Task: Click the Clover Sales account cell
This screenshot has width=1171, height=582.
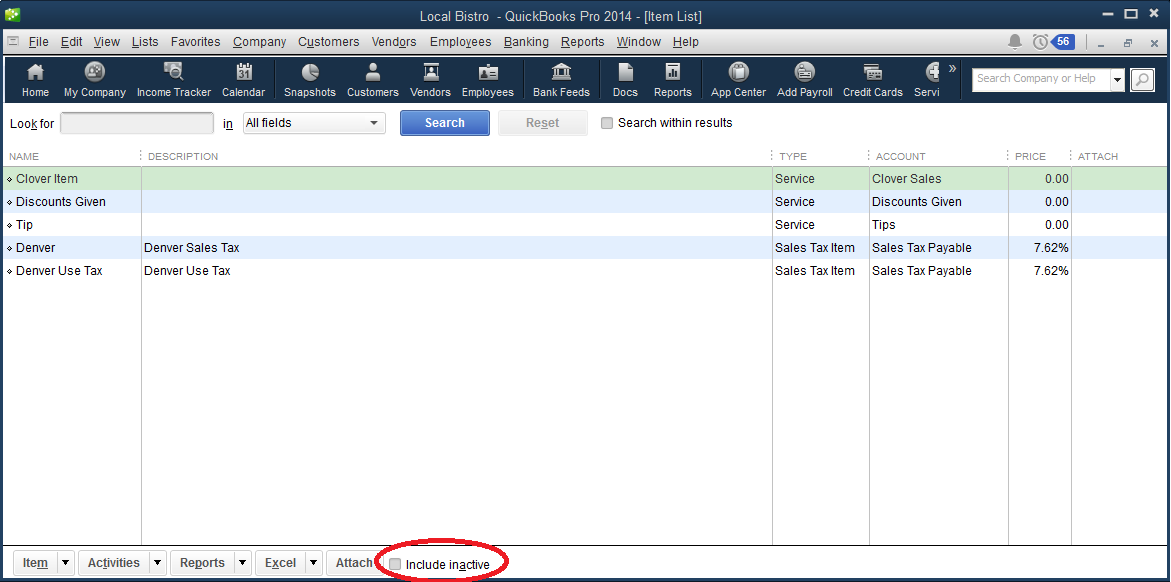Action: 907,179
